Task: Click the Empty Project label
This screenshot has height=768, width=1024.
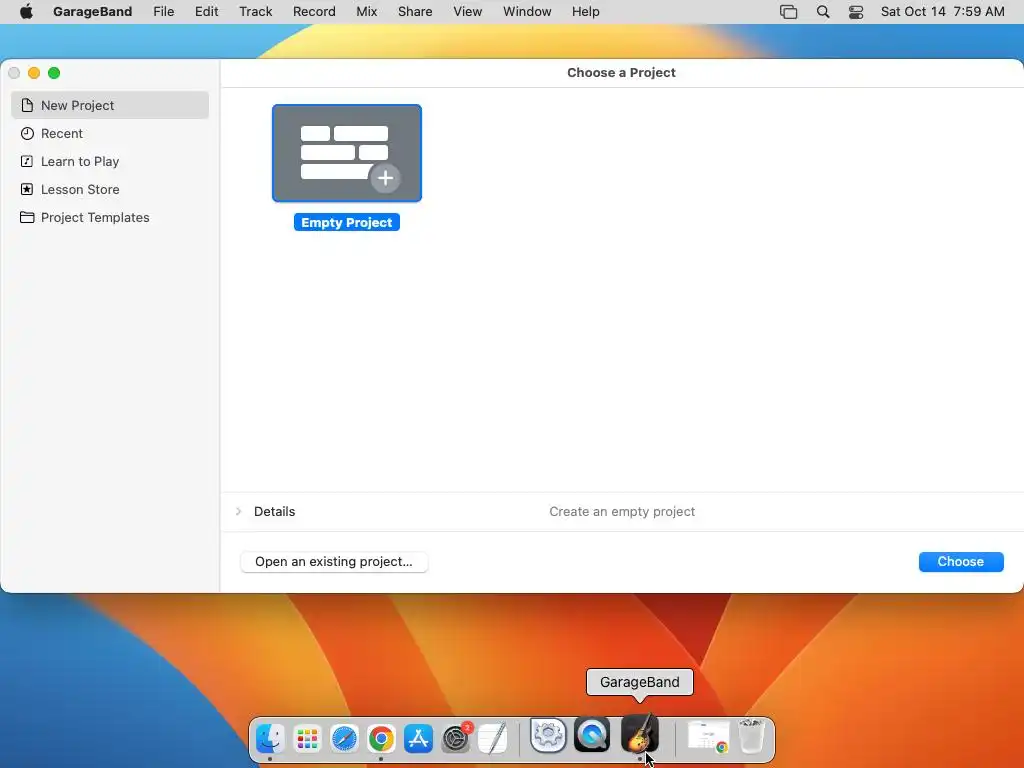Action: (x=347, y=222)
